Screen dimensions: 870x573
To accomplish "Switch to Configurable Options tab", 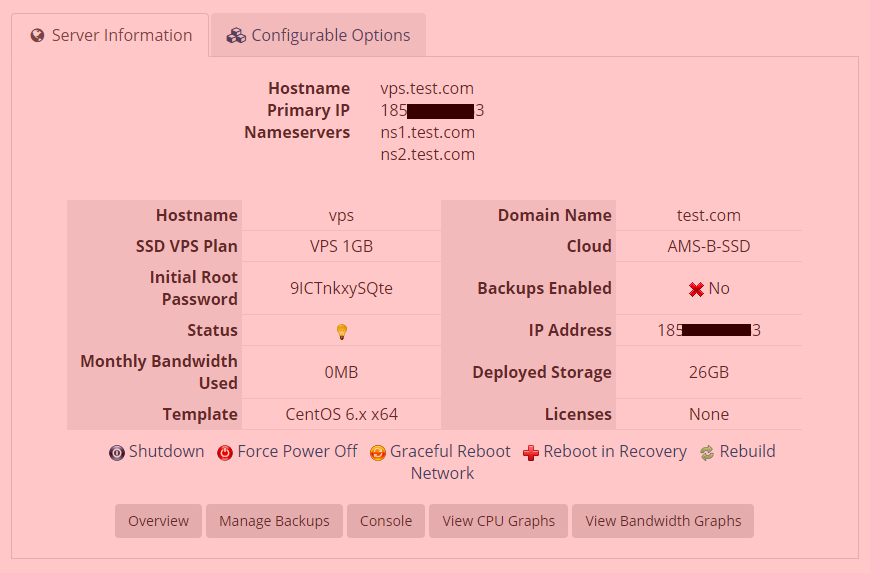I will tap(318, 35).
